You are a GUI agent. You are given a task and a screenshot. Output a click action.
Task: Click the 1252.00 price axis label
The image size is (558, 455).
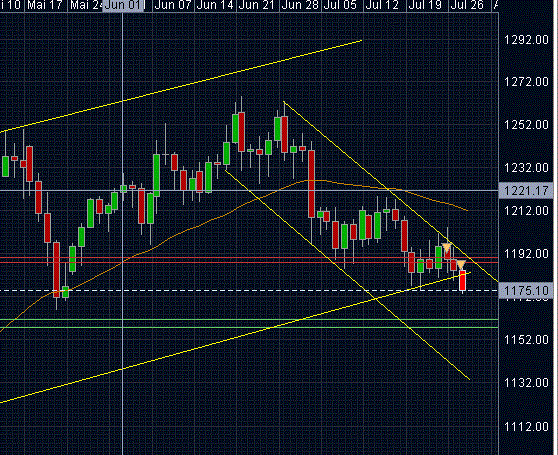[526, 125]
